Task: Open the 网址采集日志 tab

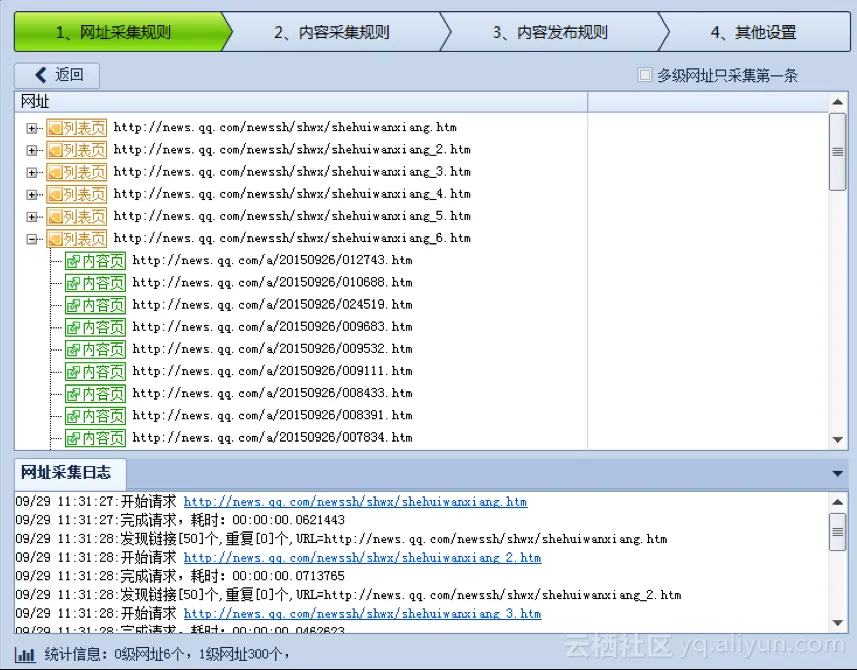Action: [70, 473]
